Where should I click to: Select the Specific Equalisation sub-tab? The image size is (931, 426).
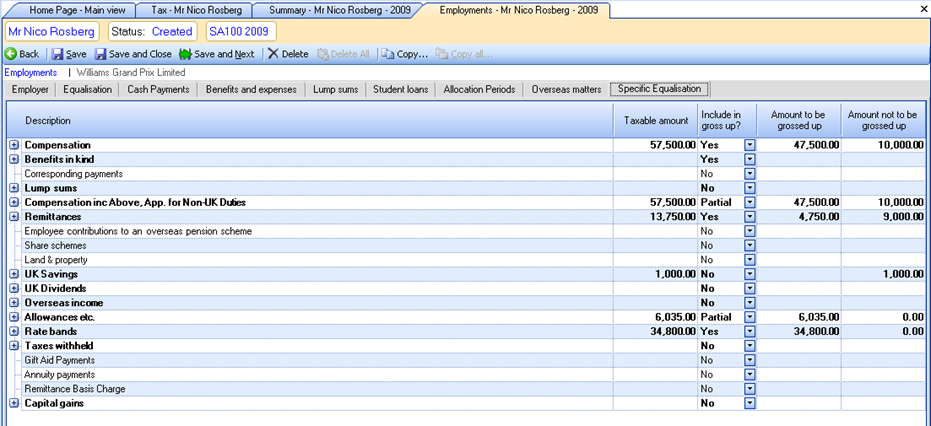660,89
